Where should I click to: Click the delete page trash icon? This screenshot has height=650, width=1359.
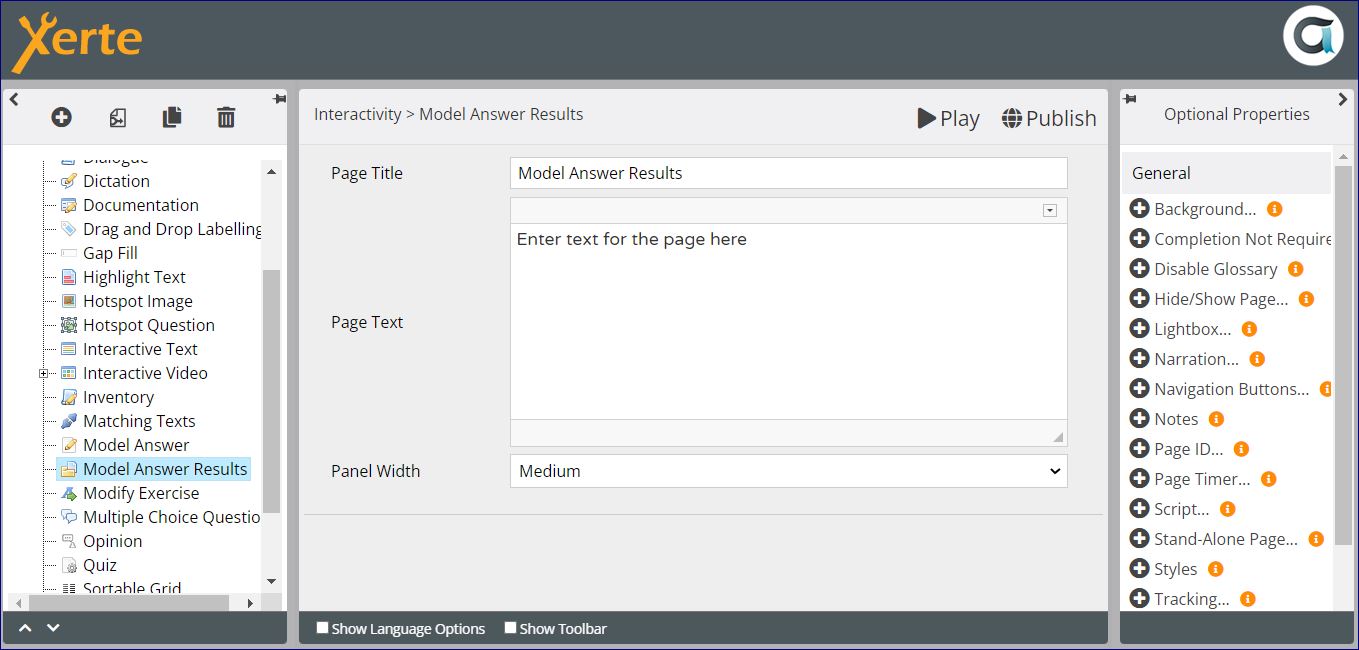click(x=226, y=118)
